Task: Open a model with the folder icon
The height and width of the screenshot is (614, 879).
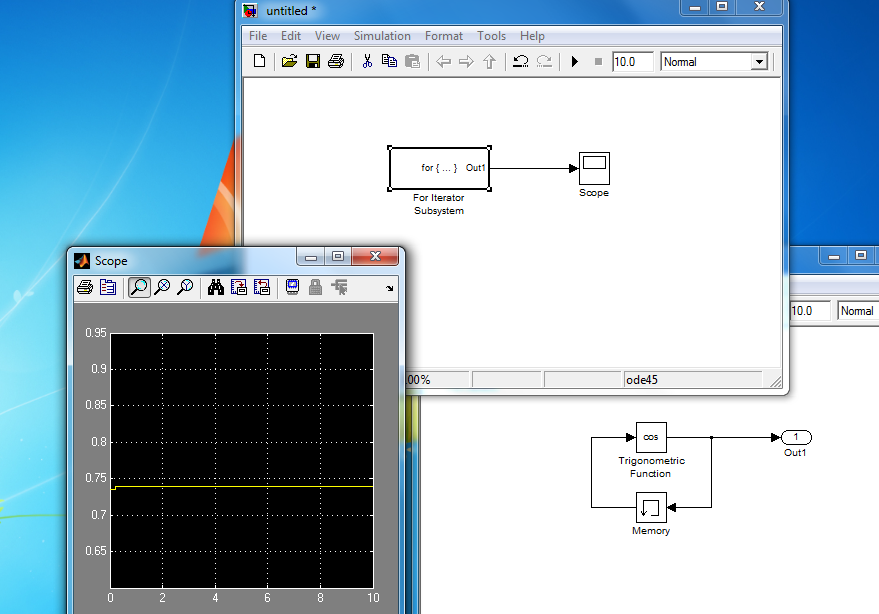Action: (289, 62)
